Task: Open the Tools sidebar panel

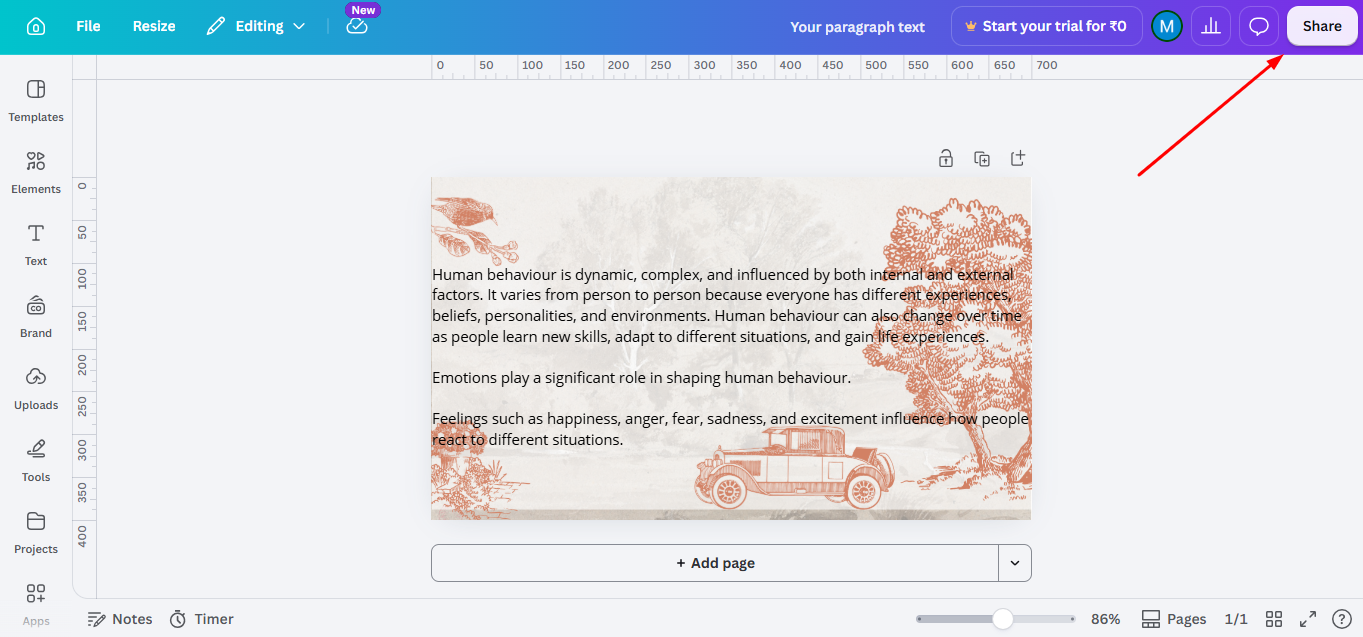Action: point(36,460)
